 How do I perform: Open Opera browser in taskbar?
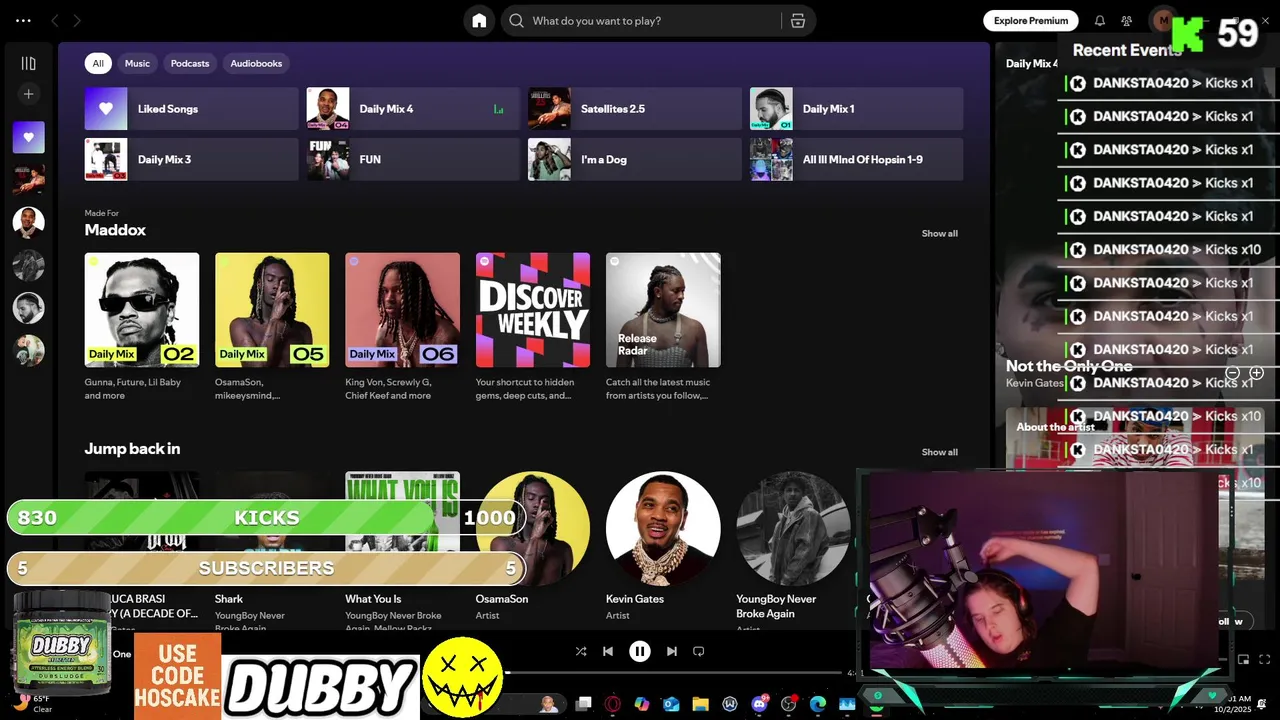[613, 705]
